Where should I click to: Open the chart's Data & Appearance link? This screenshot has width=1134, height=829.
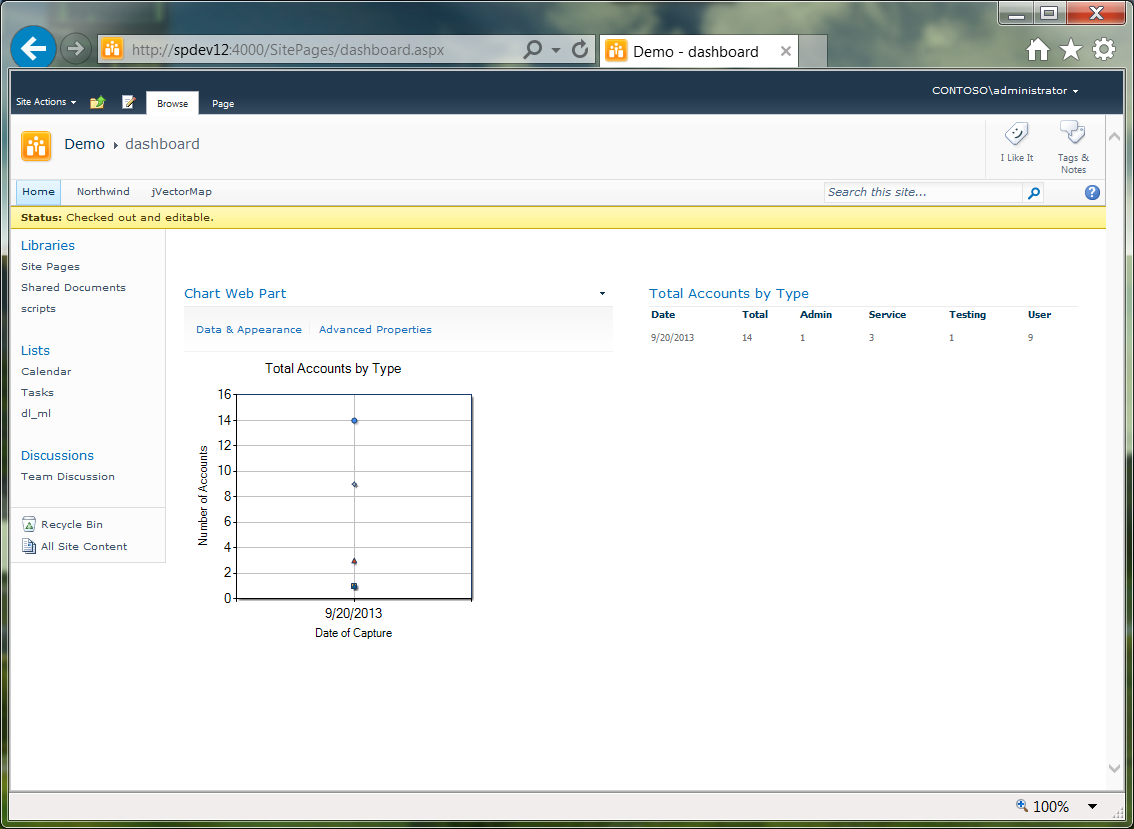[x=249, y=329]
